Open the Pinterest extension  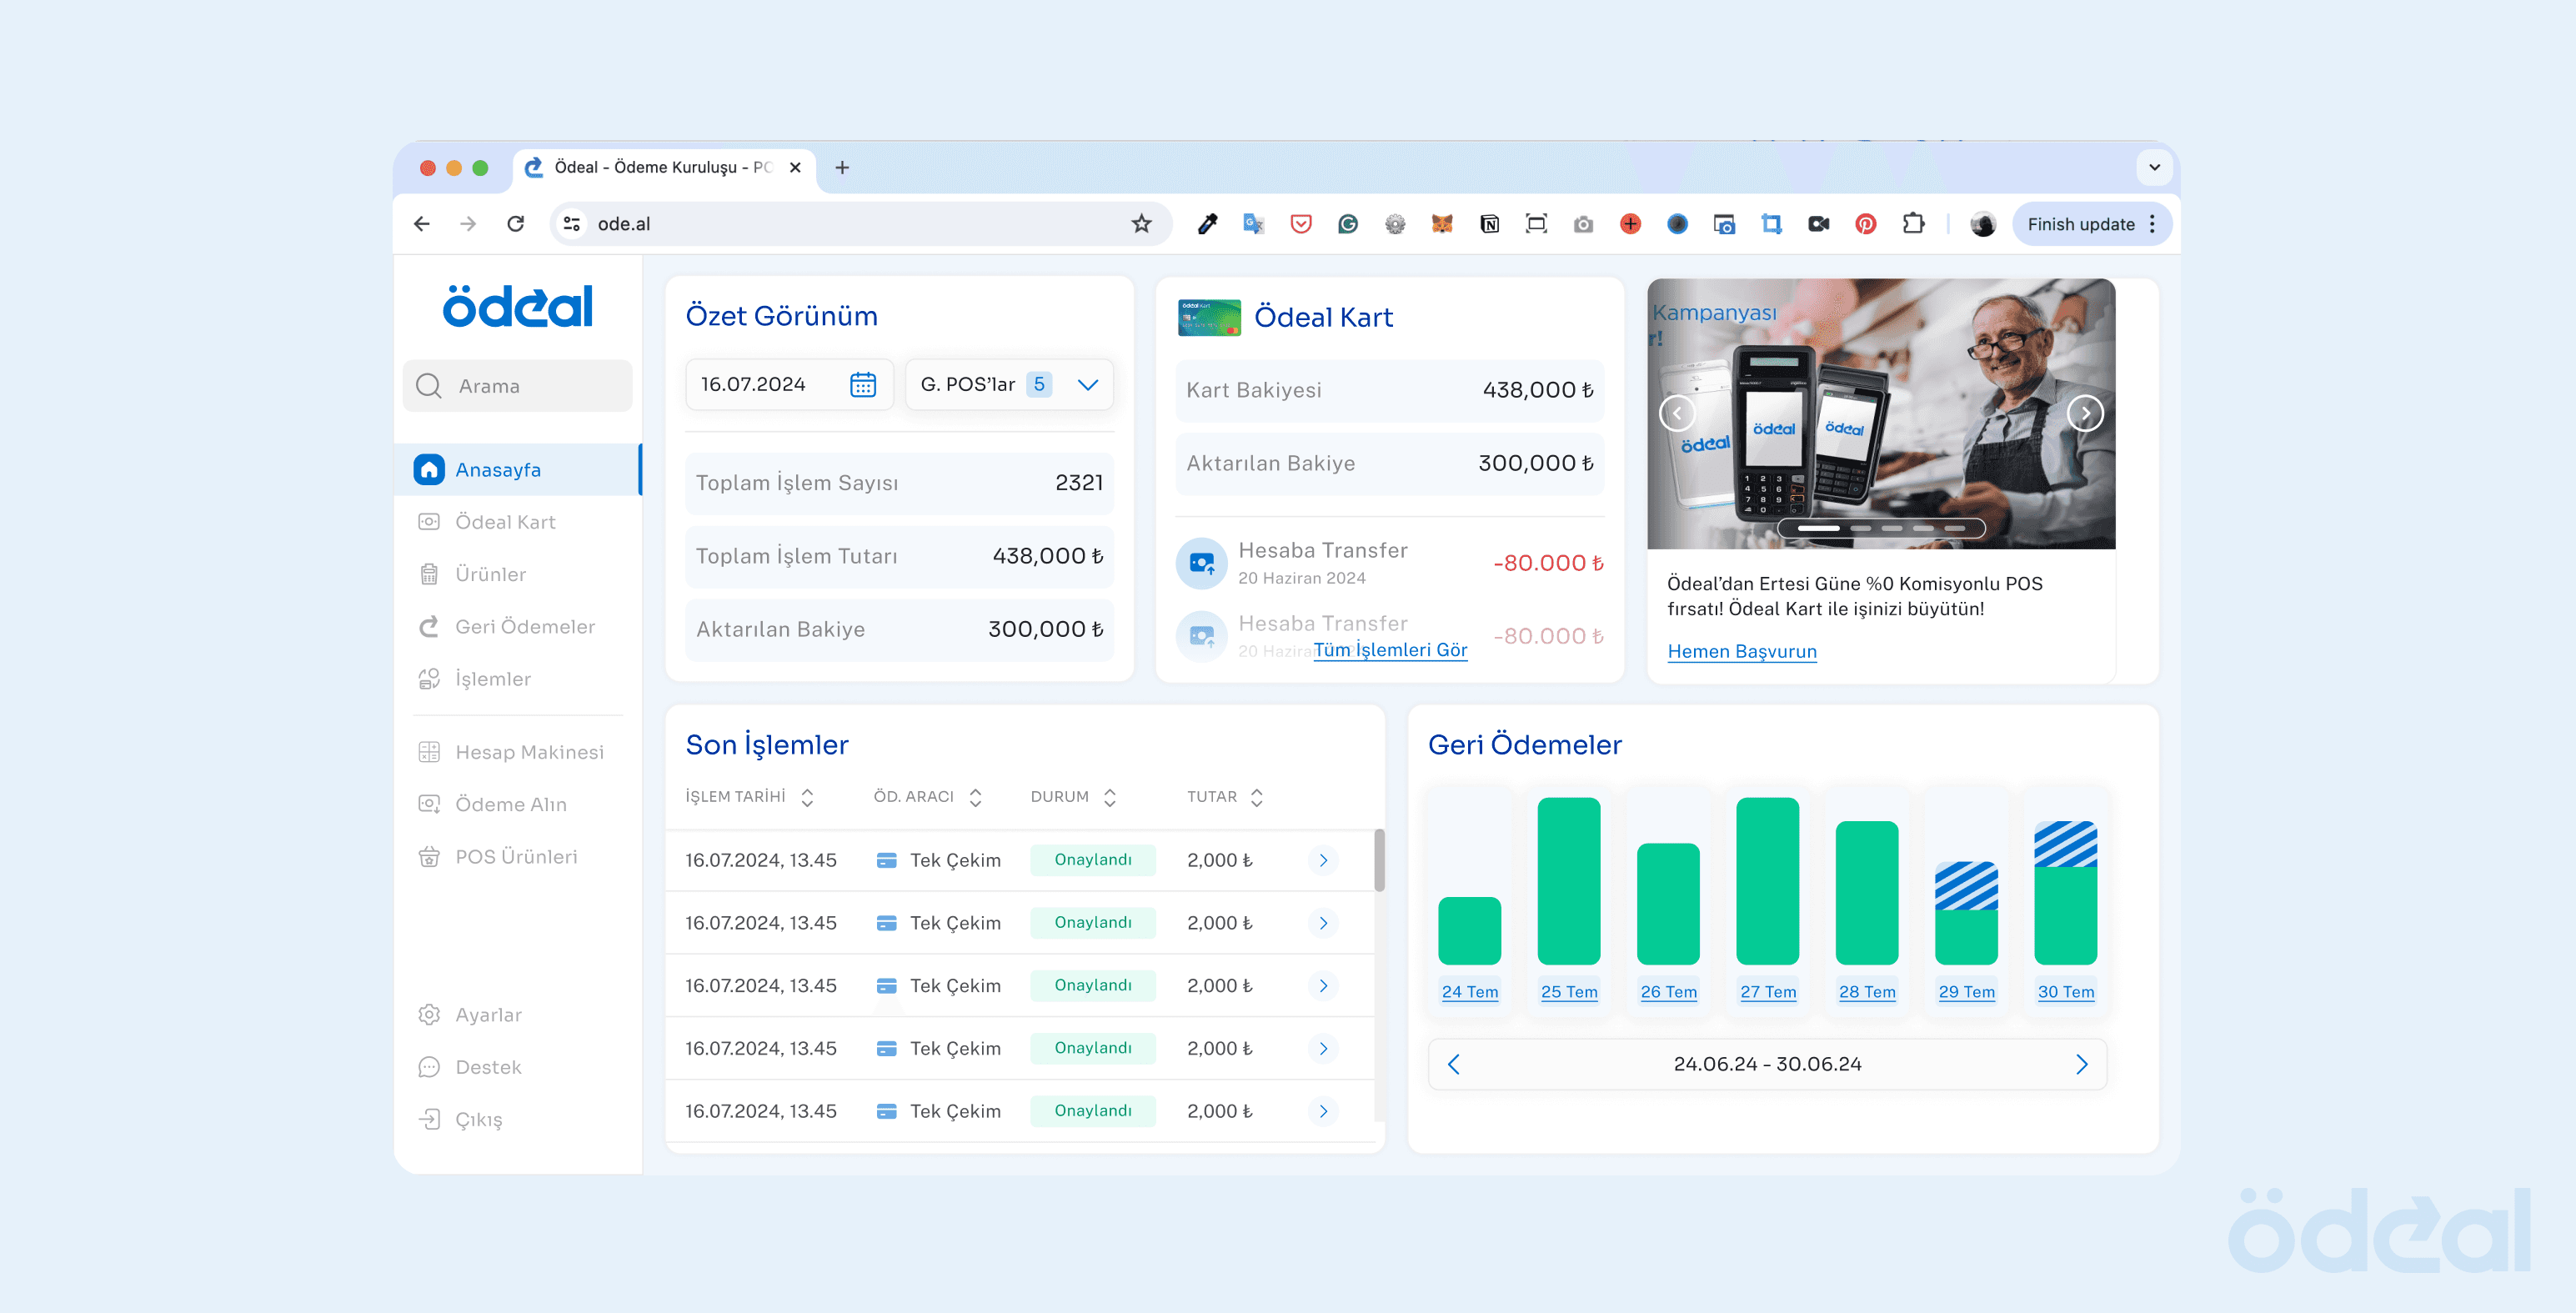1865,224
